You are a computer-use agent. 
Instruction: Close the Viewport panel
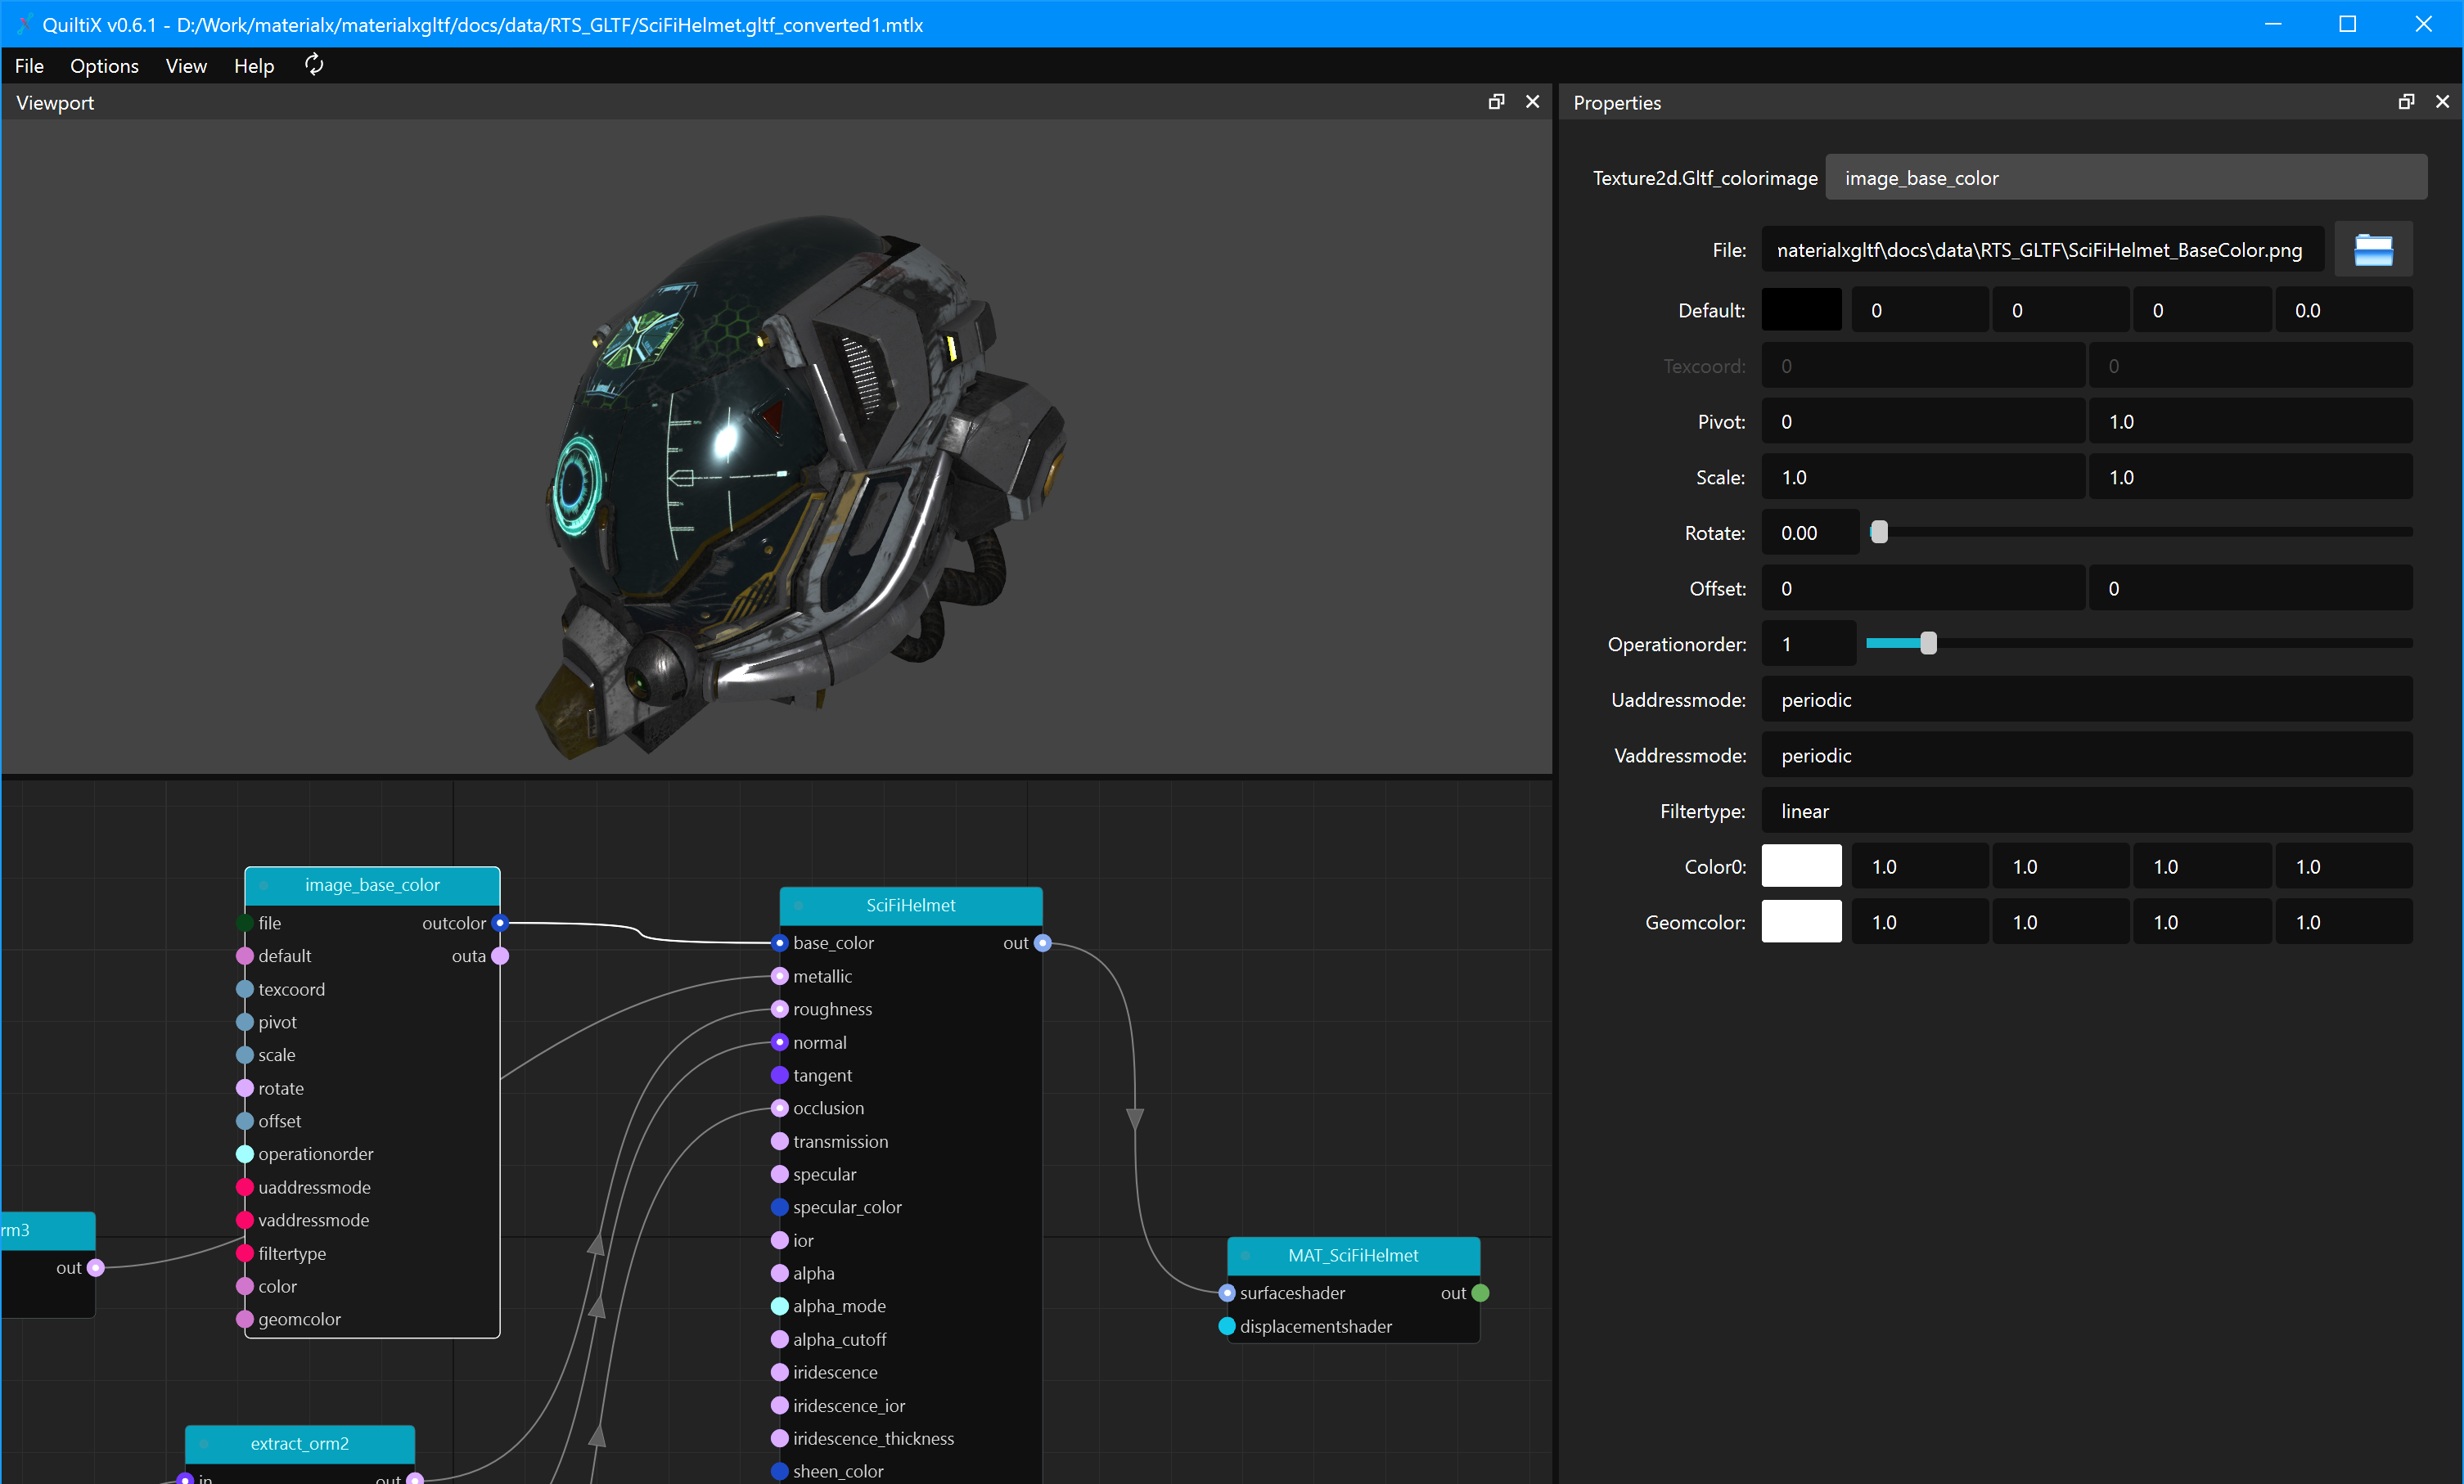[1532, 102]
